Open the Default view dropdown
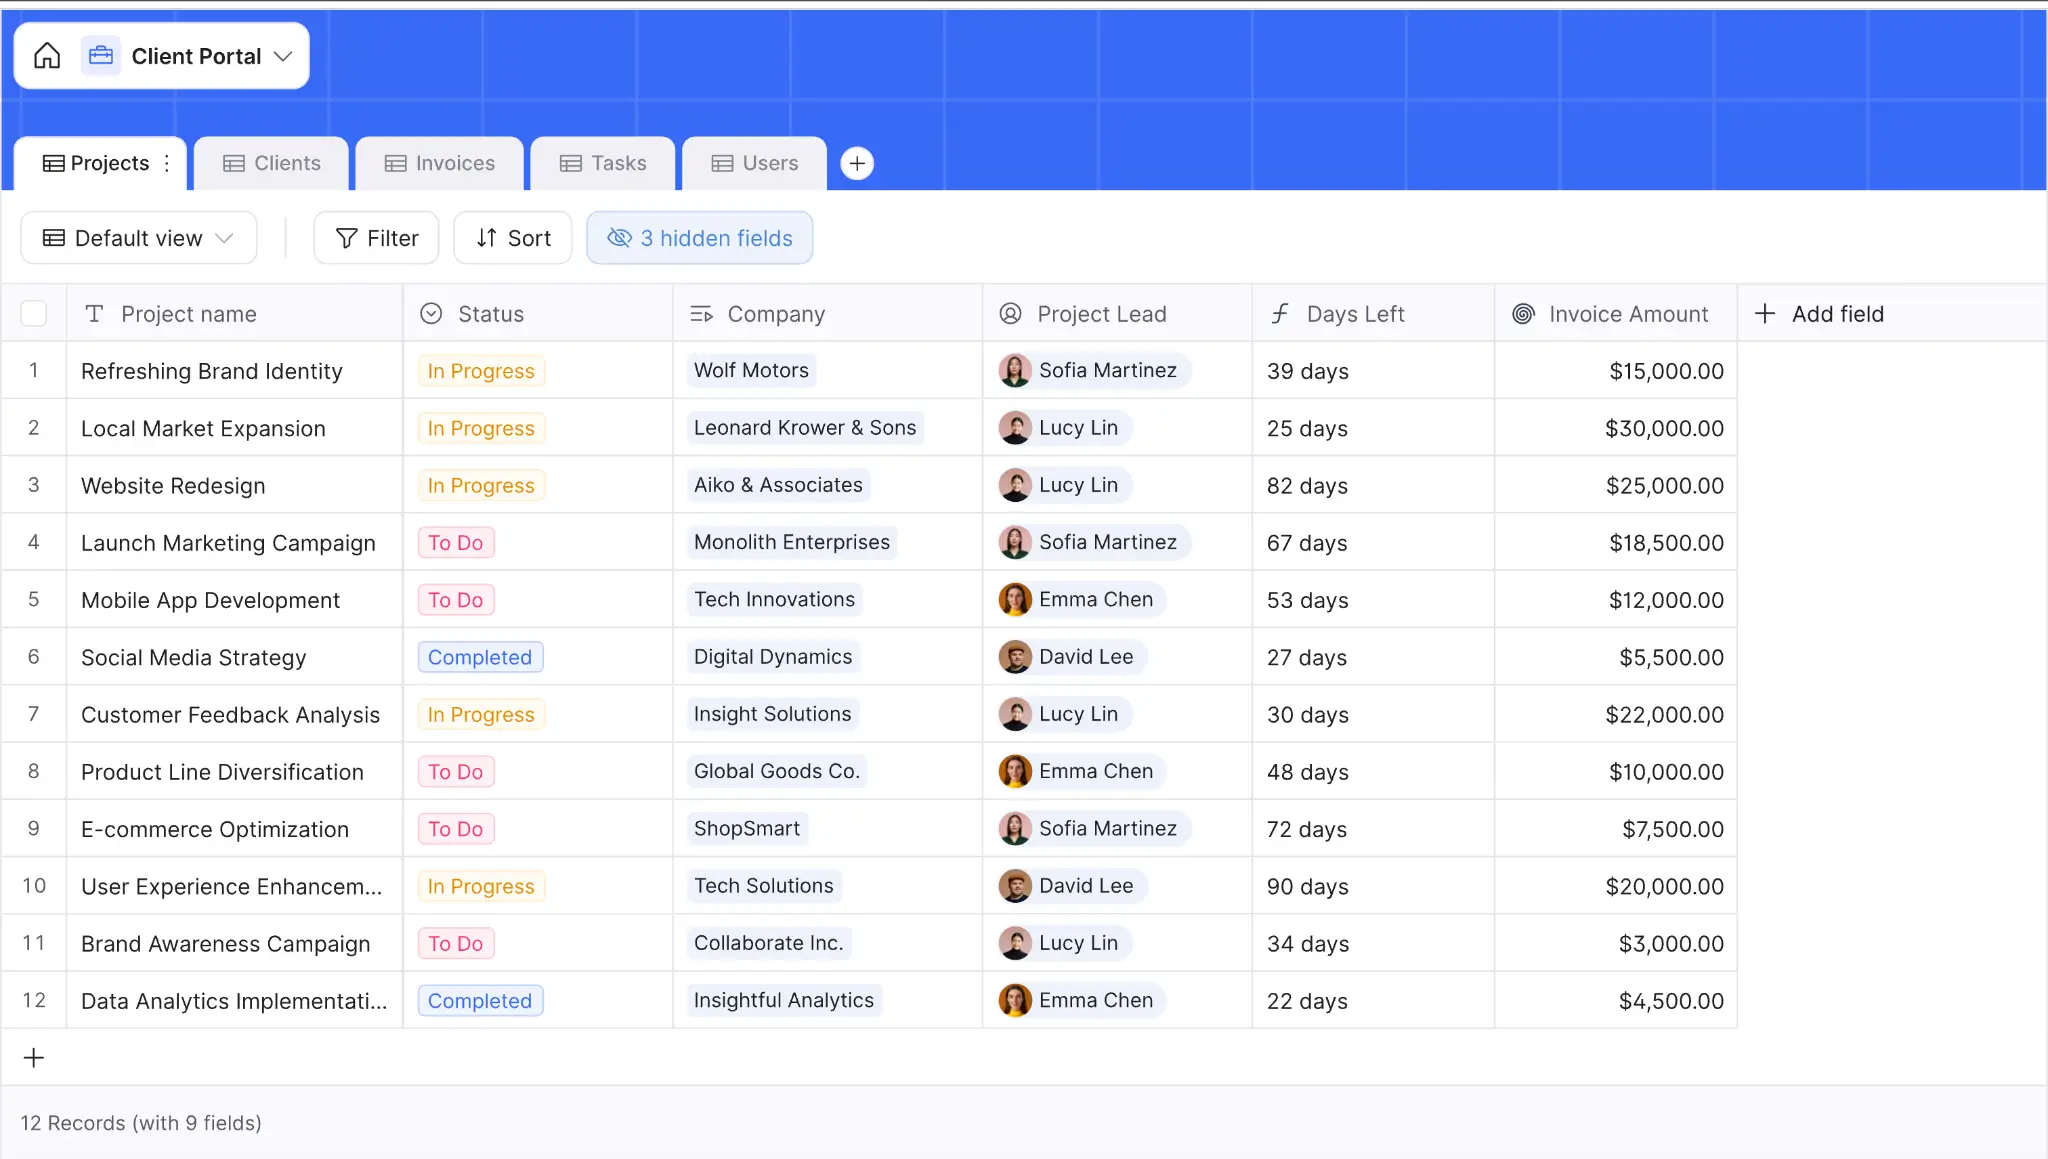 pos(139,238)
